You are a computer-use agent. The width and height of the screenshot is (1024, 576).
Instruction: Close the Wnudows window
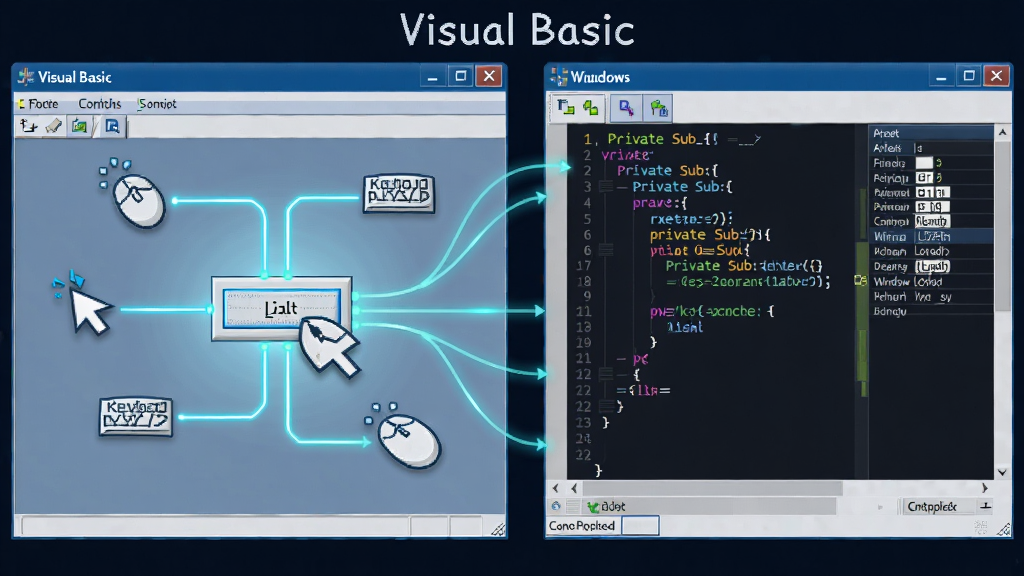tap(997, 76)
